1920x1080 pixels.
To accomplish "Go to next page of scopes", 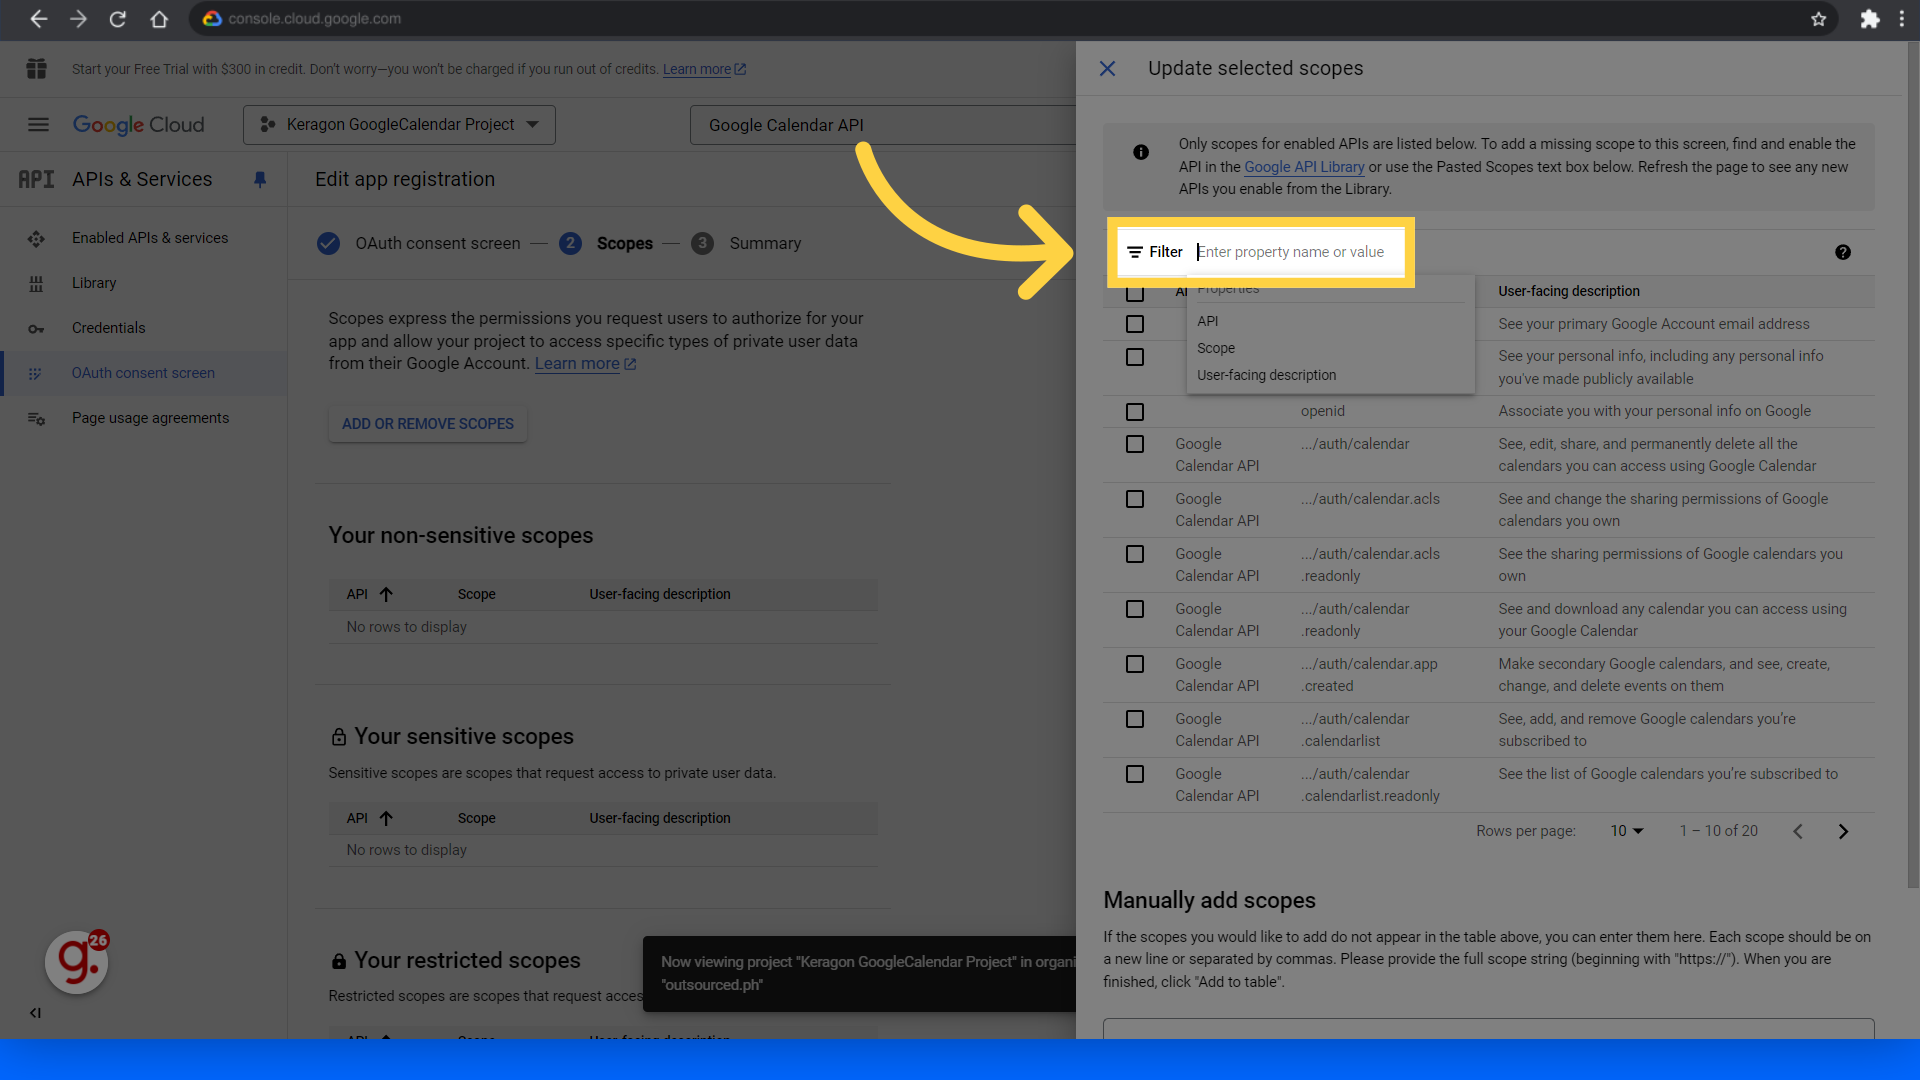I will [1843, 831].
